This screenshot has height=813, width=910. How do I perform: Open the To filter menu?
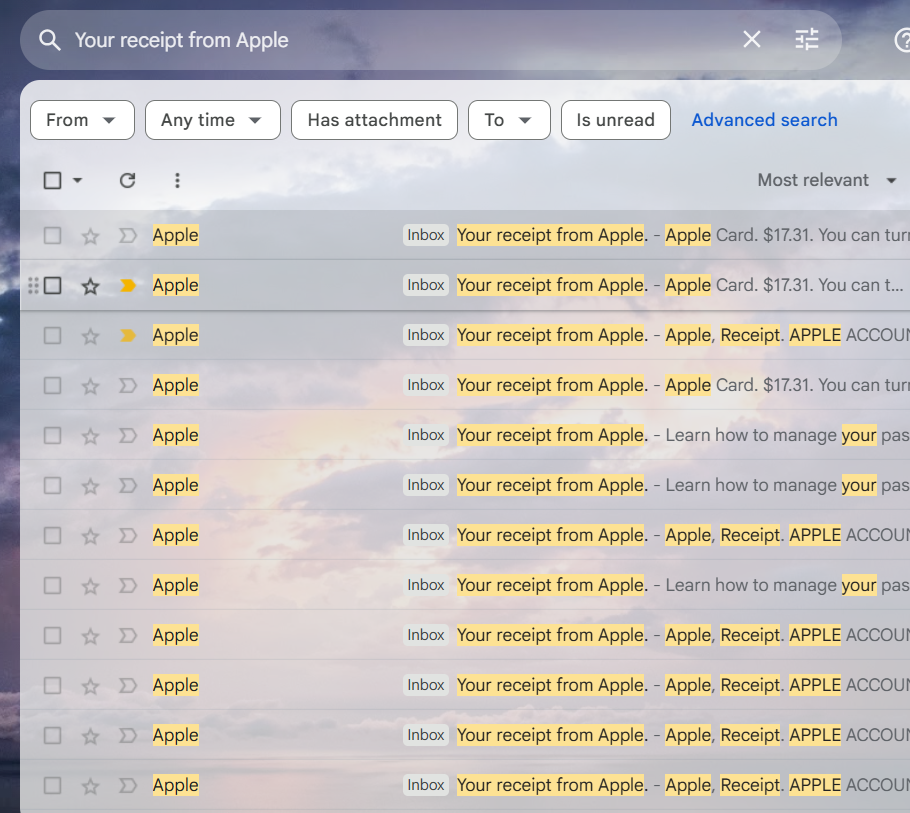click(509, 119)
